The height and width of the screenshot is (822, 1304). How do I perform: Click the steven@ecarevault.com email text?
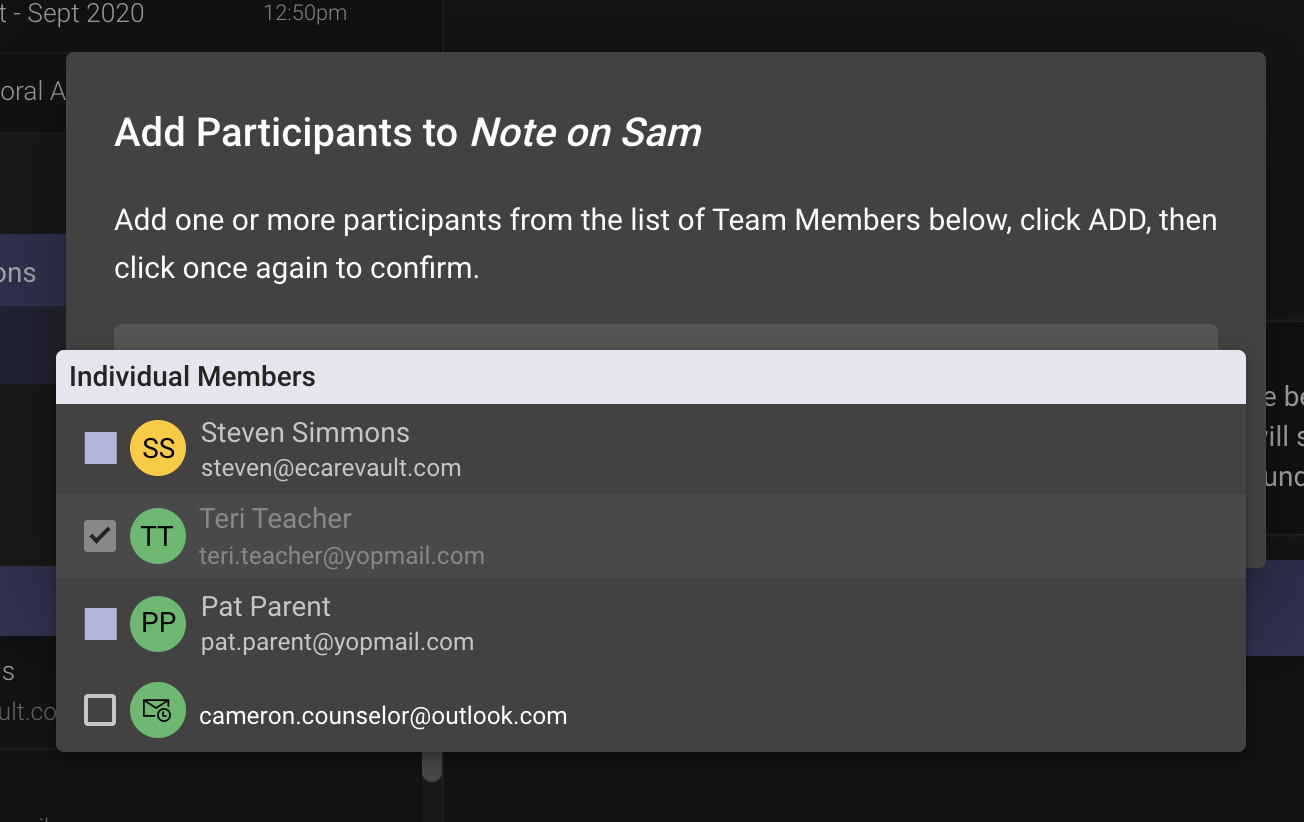pos(331,468)
